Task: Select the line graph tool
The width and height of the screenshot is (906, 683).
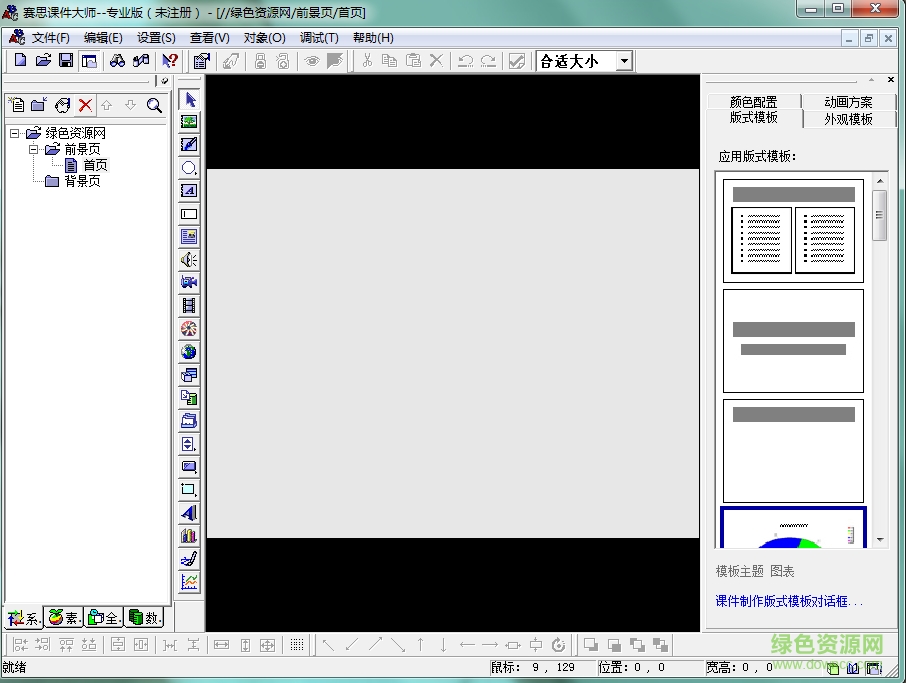Action: pos(189,582)
